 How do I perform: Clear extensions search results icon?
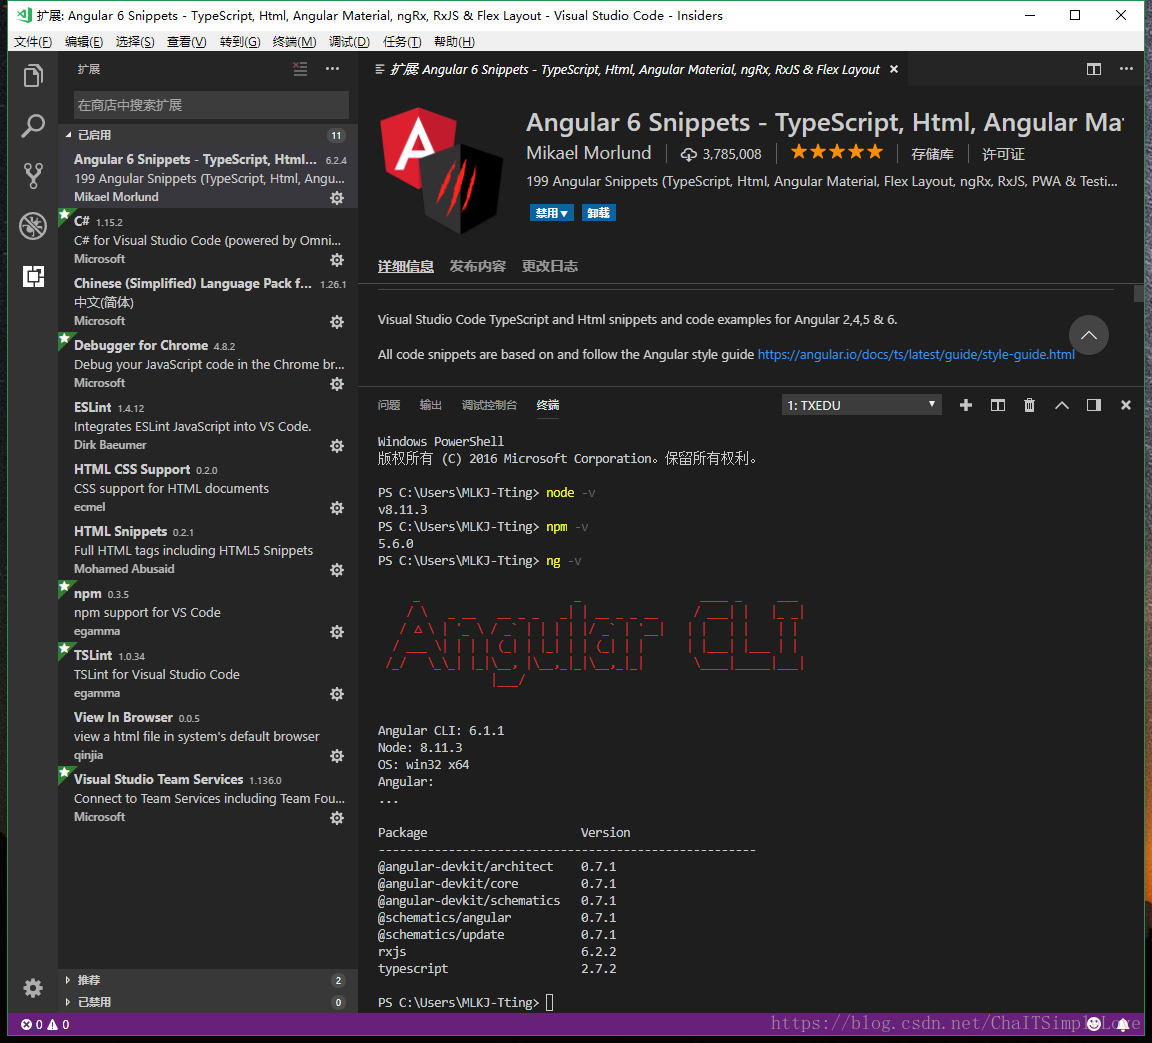click(300, 69)
